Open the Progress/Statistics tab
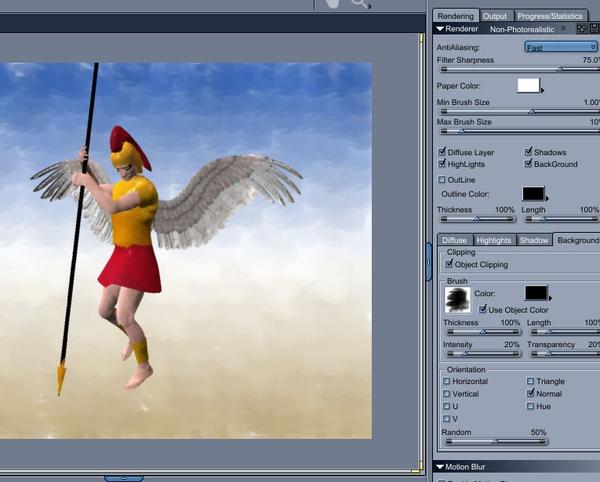The width and height of the screenshot is (600, 482). [x=550, y=16]
